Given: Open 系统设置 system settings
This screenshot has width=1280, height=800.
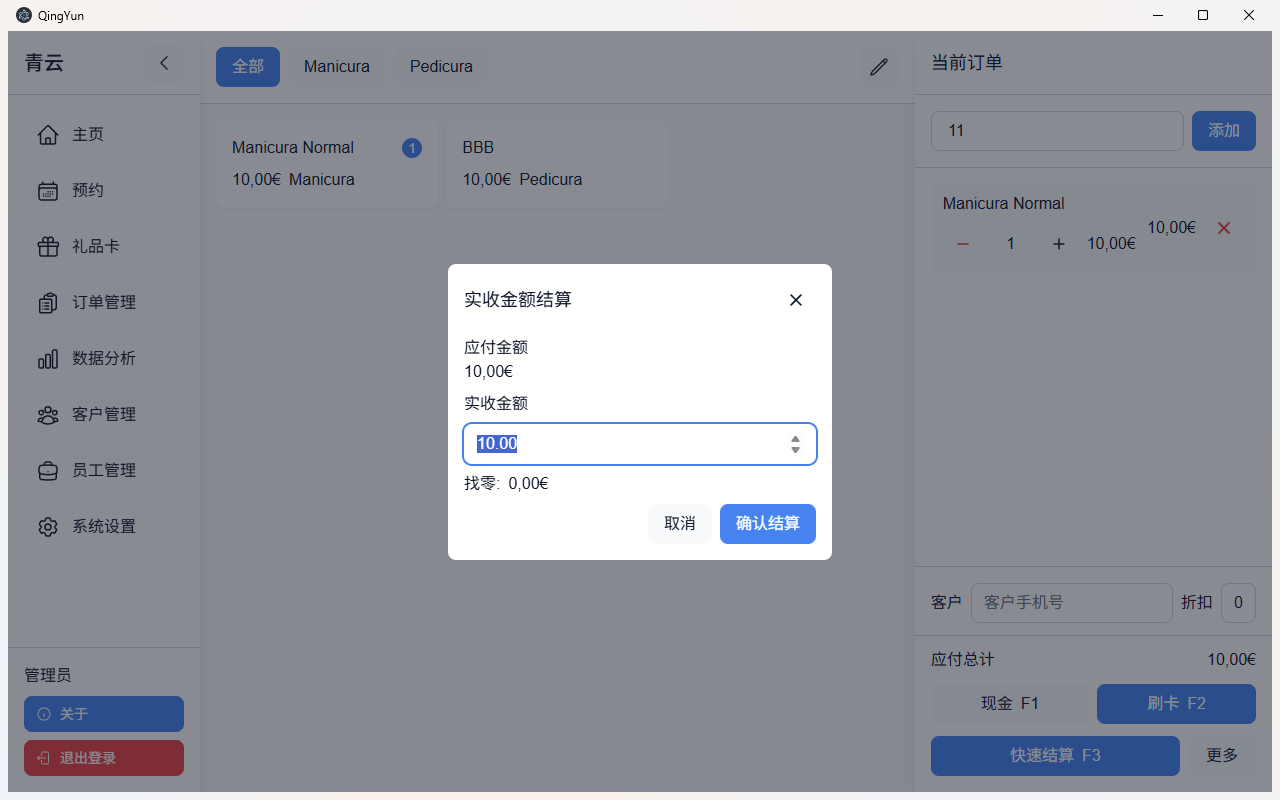Looking at the screenshot, I should coord(104,526).
